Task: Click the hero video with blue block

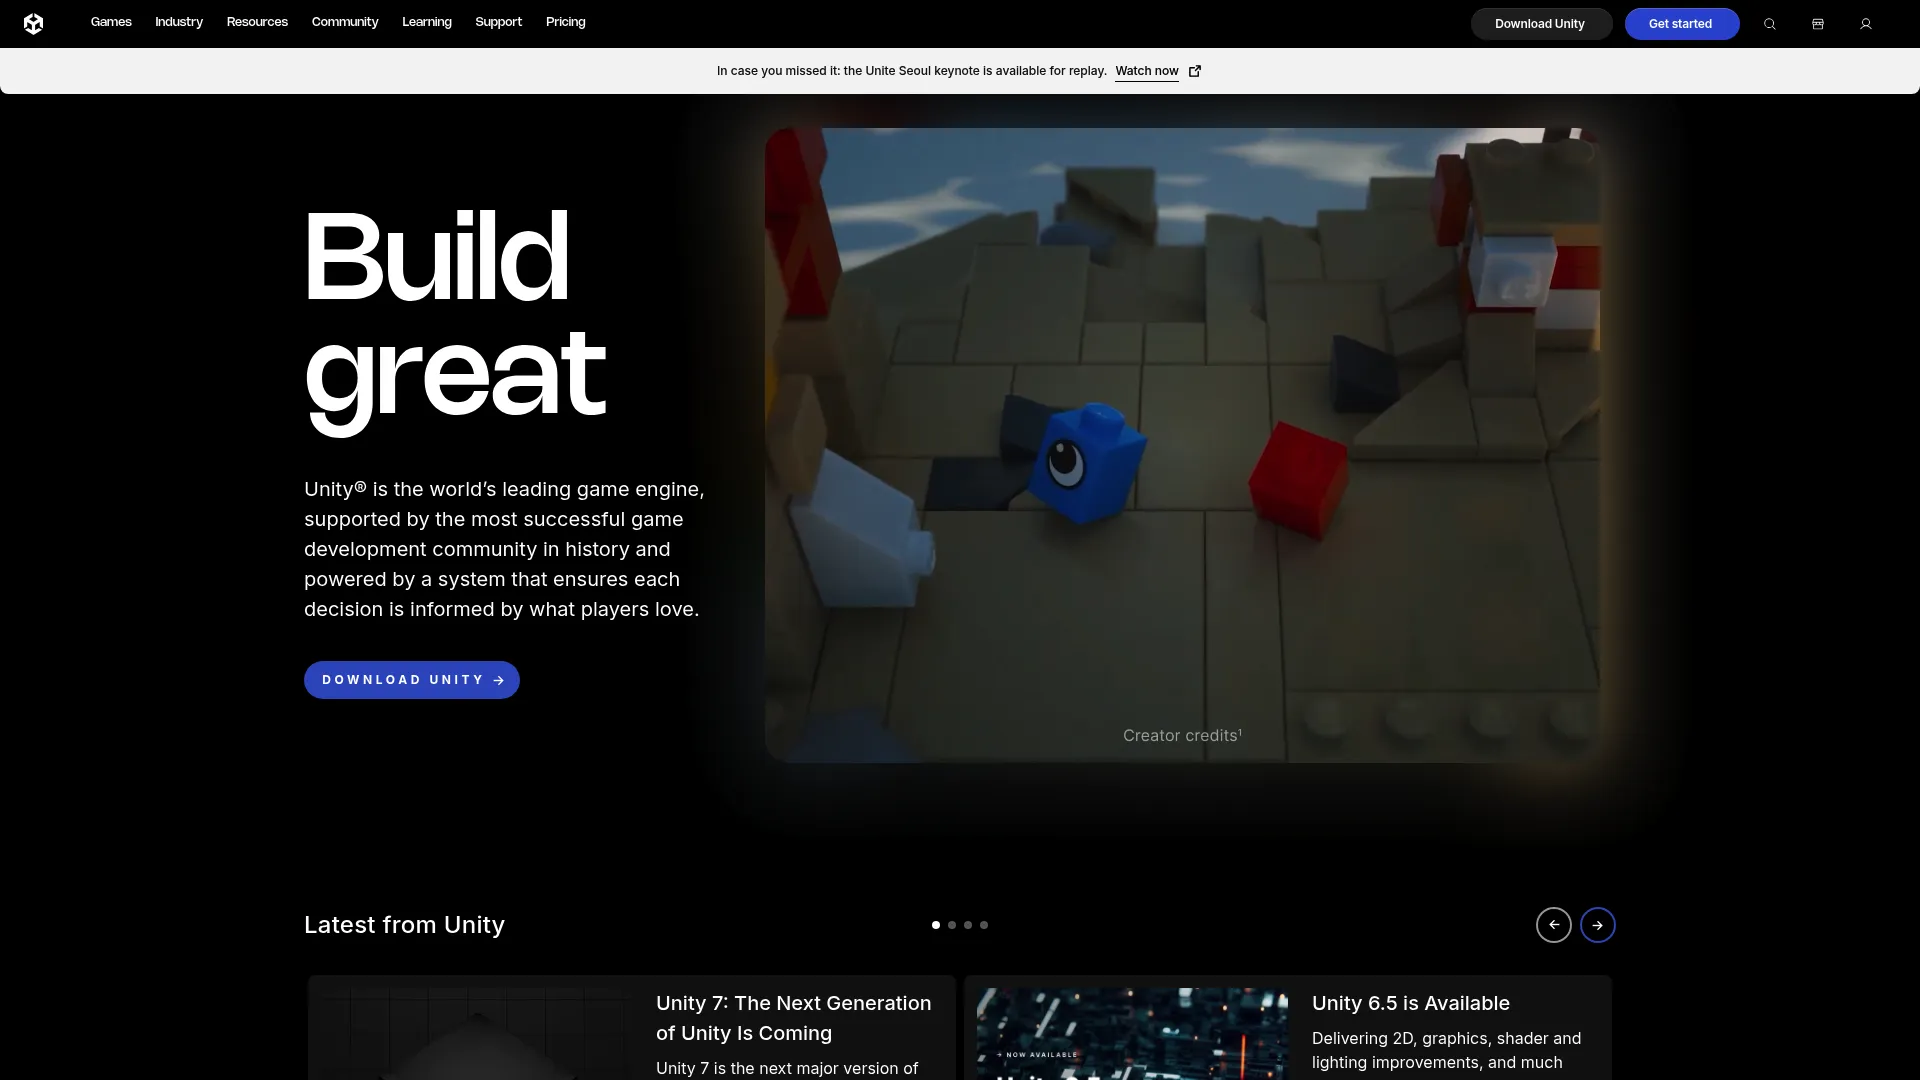Action: coord(1182,445)
